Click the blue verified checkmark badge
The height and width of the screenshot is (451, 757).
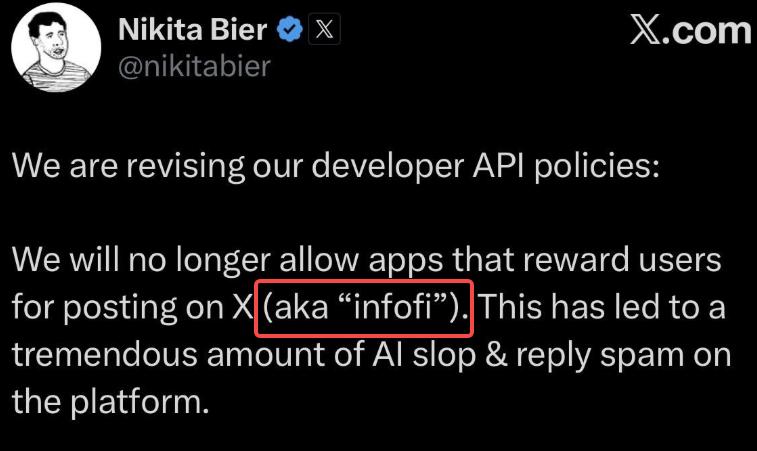289,31
